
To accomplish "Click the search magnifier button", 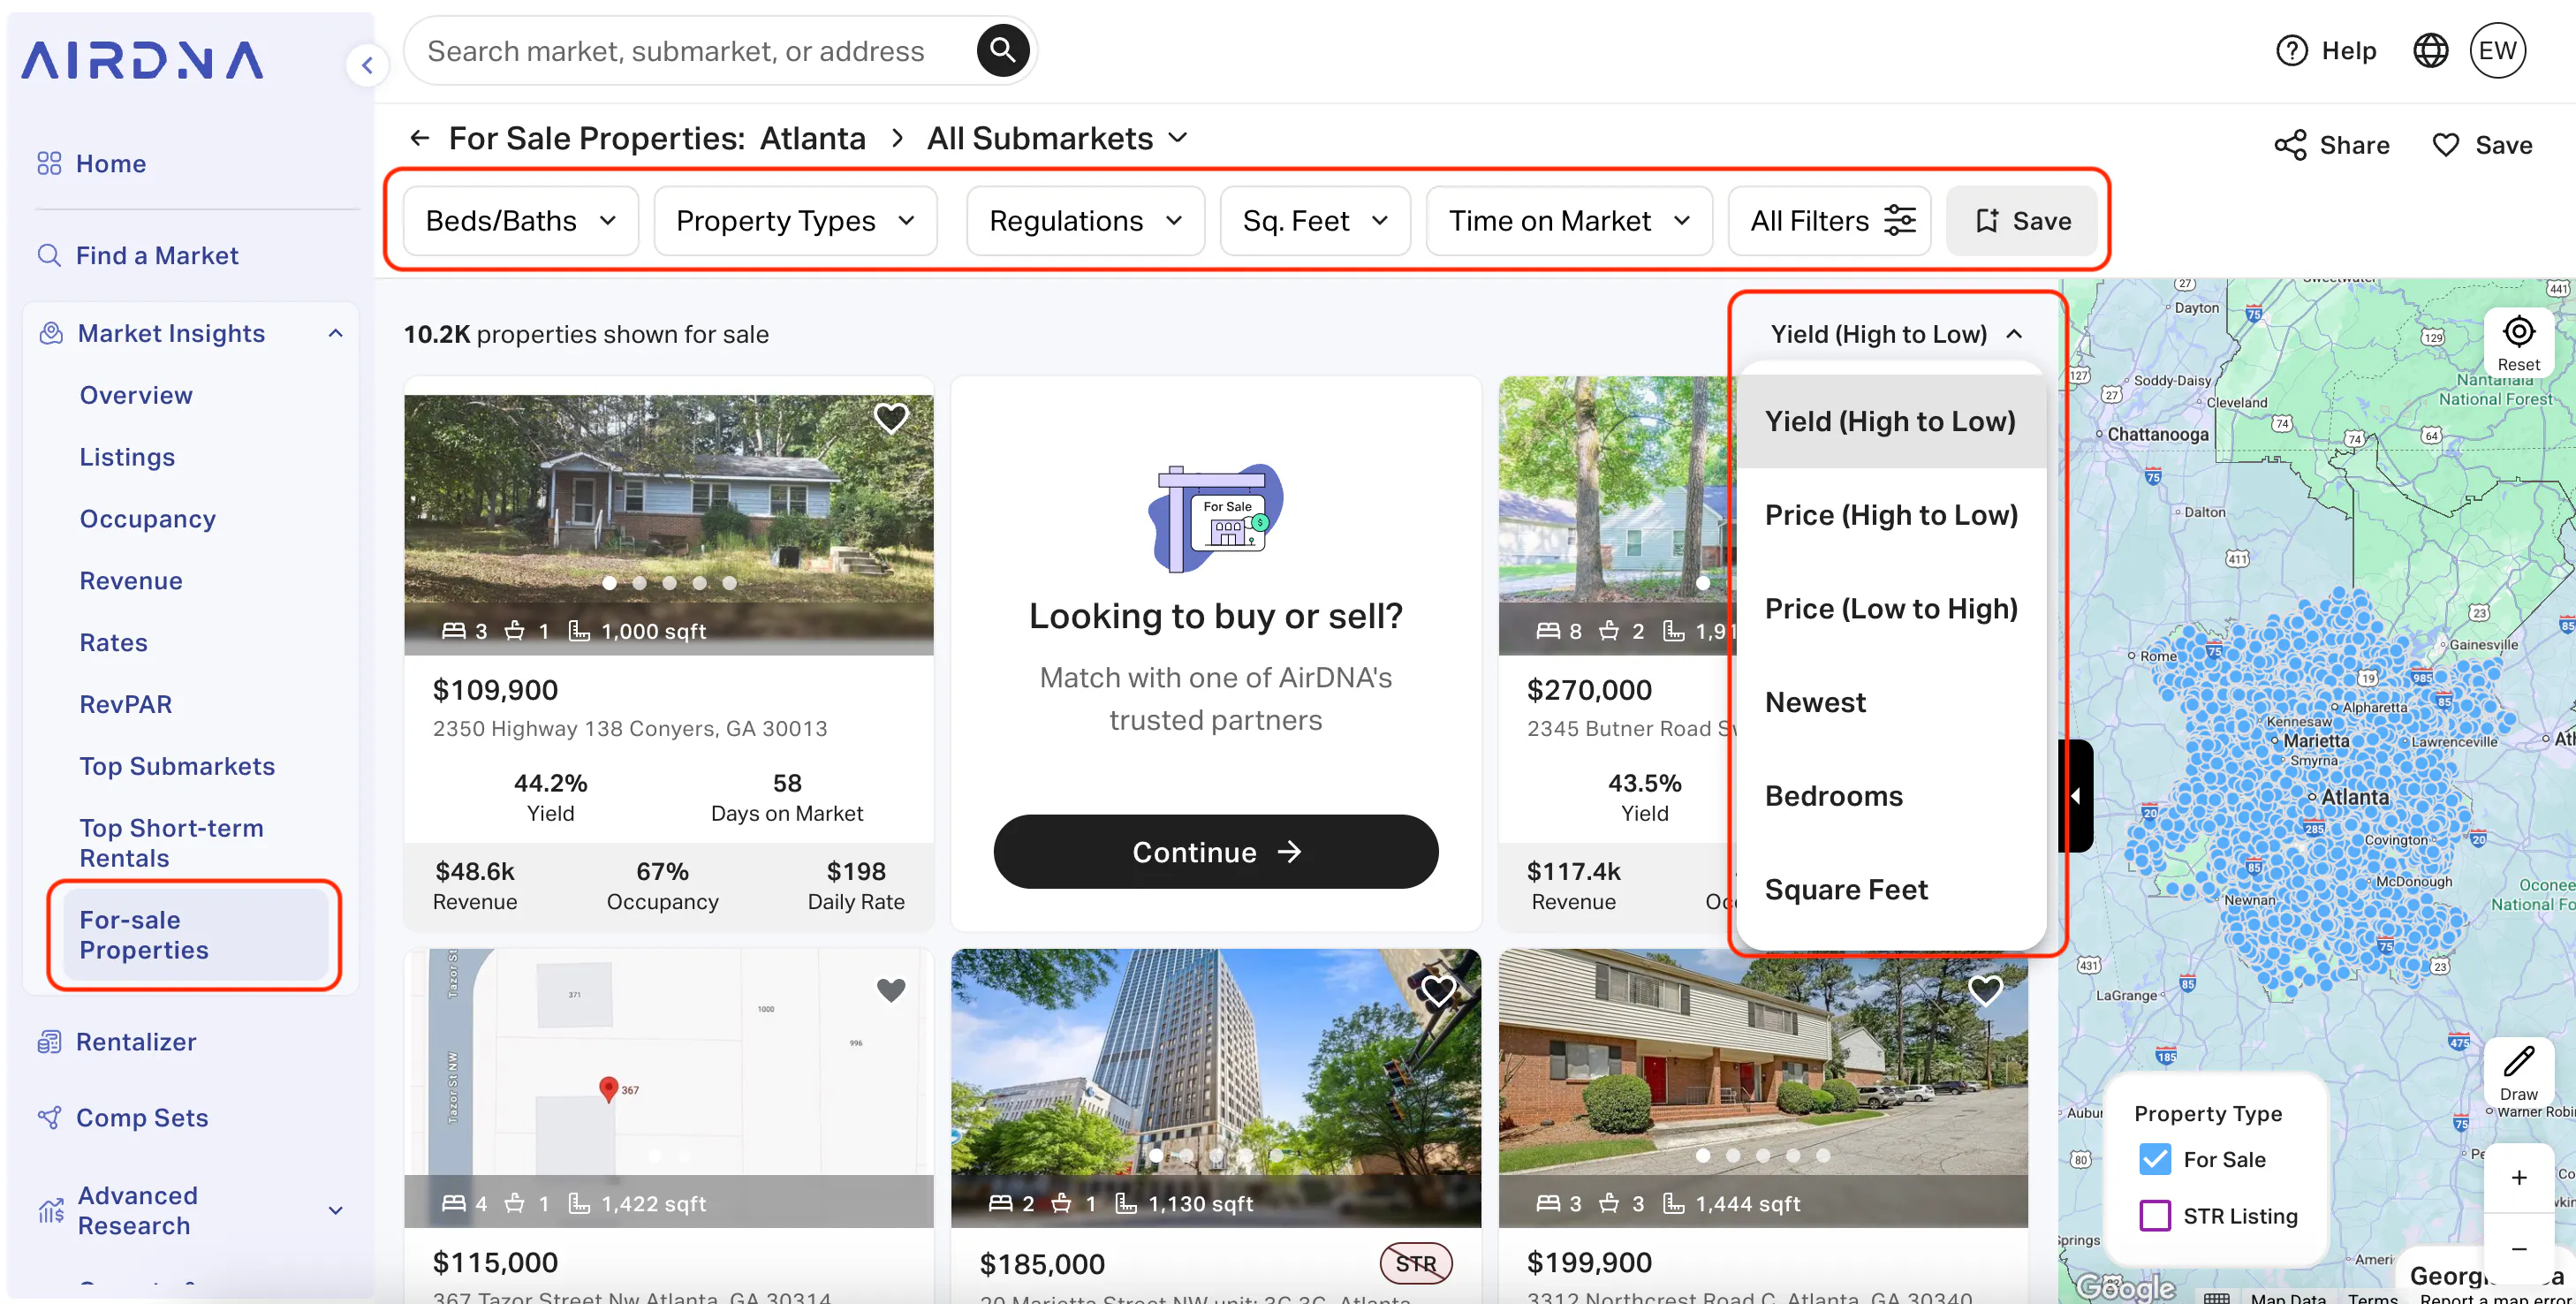I will click(1002, 50).
